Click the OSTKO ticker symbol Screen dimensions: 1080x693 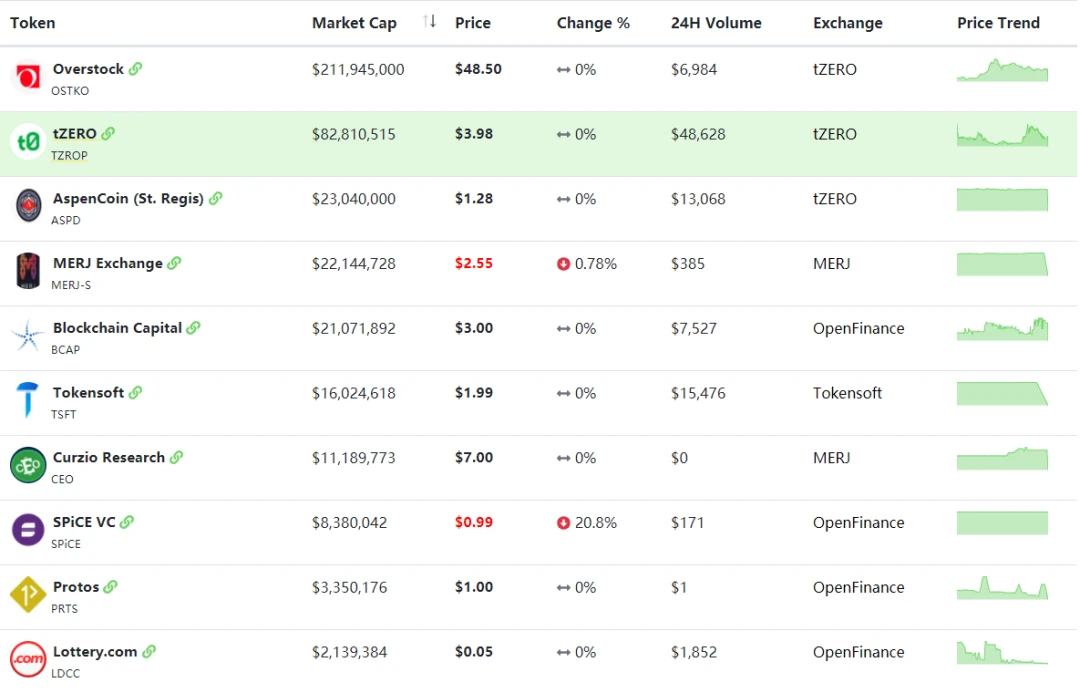[70, 91]
